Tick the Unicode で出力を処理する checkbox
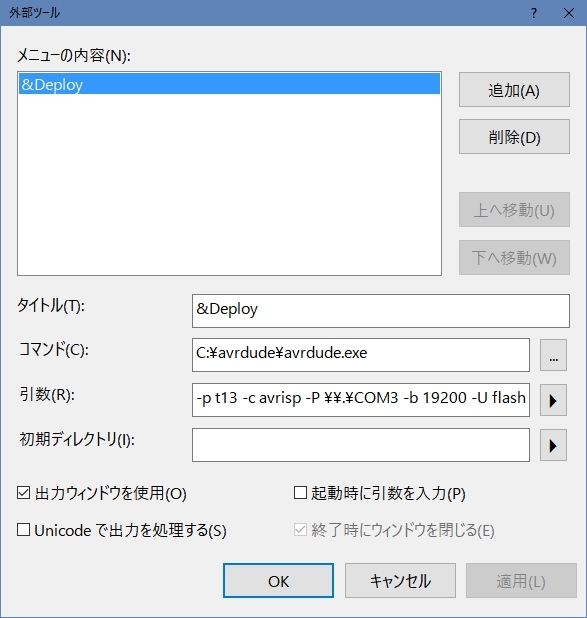Screen dimensions: 587x618 [x=23, y=530]
